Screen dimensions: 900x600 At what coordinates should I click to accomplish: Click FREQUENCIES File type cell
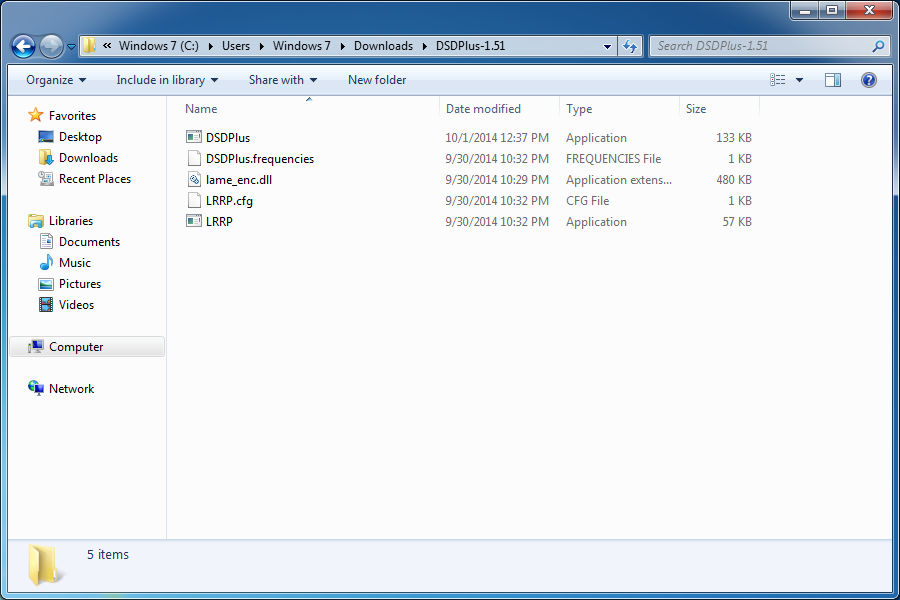(614, 159)
